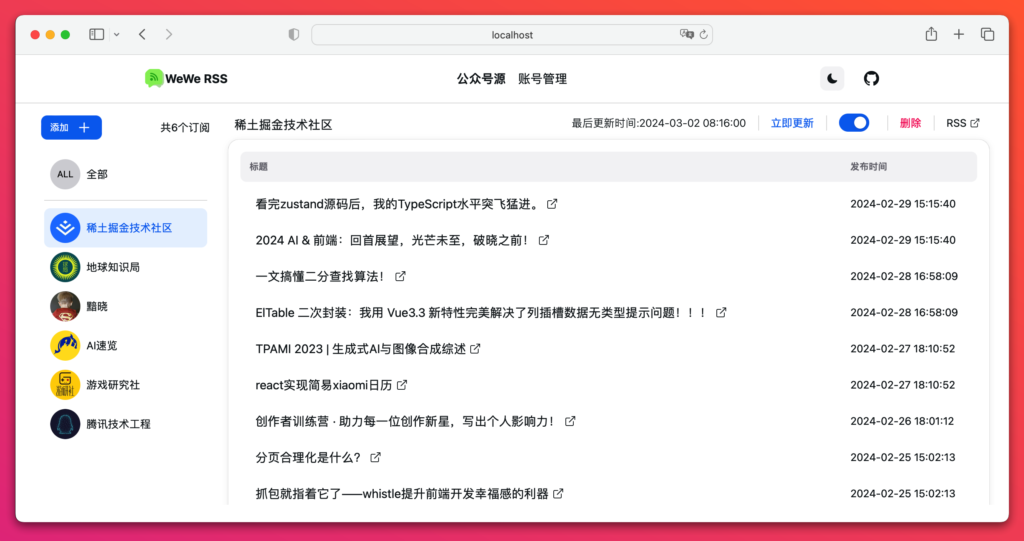The width and height of the screenshot is (1024, 541).
Task: Go back in browser history
Action: point(142,35)
